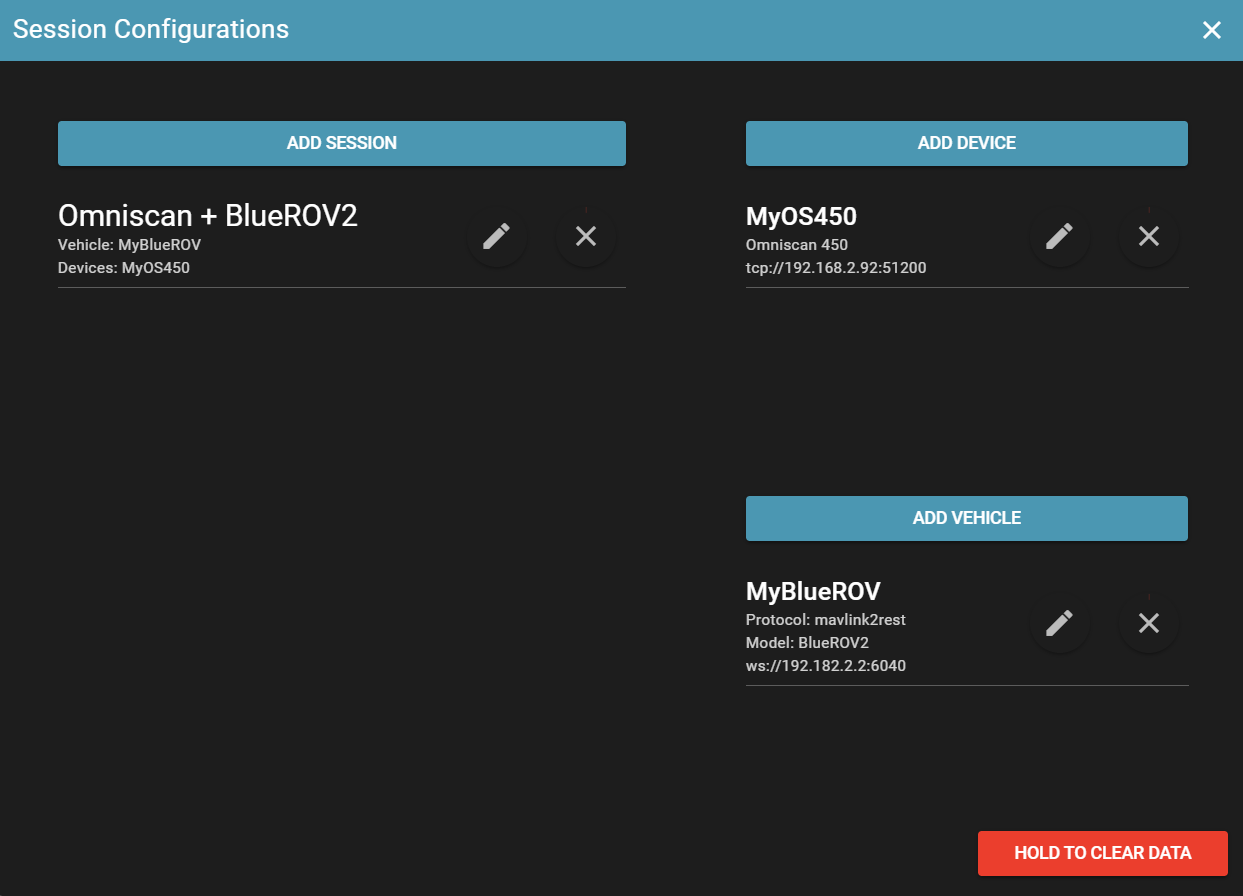Click the ws://192.182.2.2:6040 address text
Viewport: 1243px width, 896px height.
point(826,665)
